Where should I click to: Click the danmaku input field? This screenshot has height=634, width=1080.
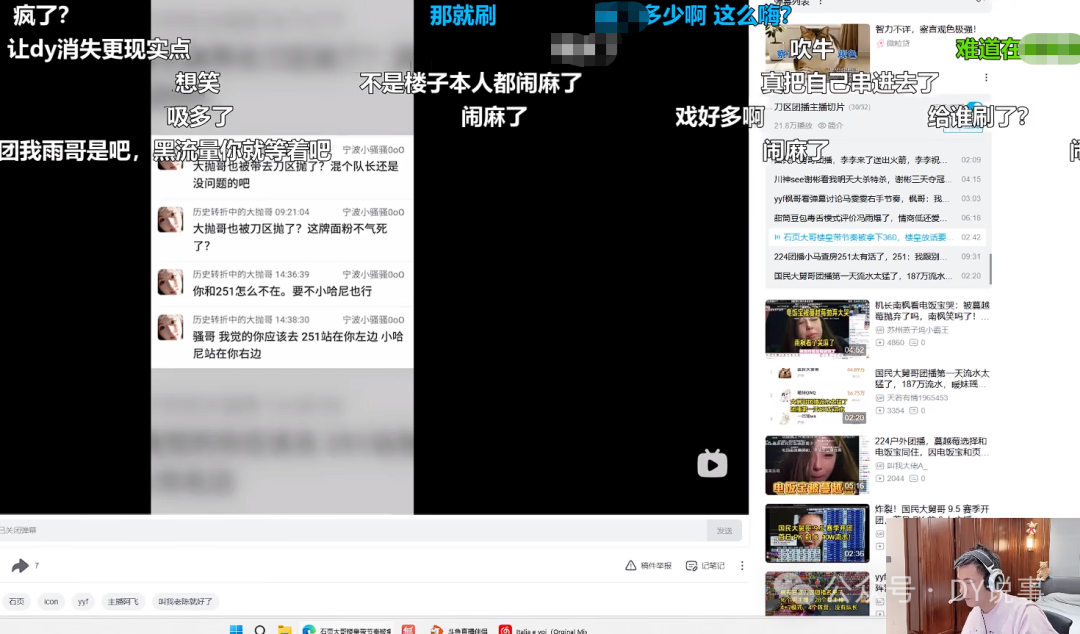[353, 531]
